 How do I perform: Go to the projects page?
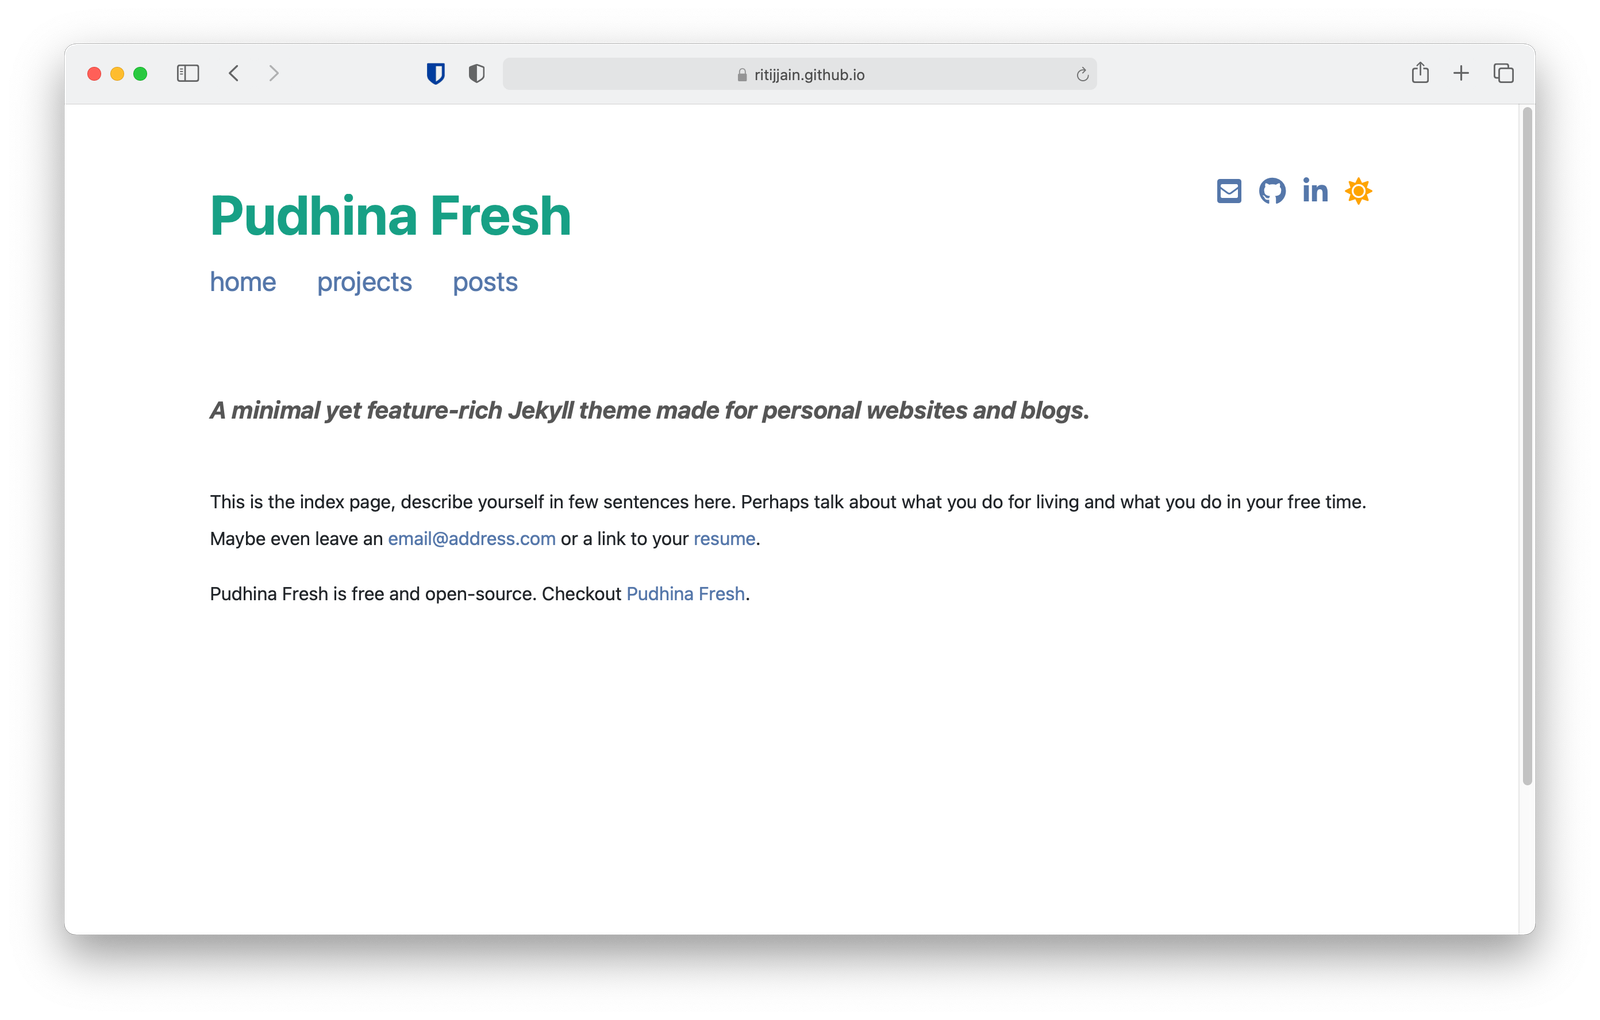pos(364,282)
